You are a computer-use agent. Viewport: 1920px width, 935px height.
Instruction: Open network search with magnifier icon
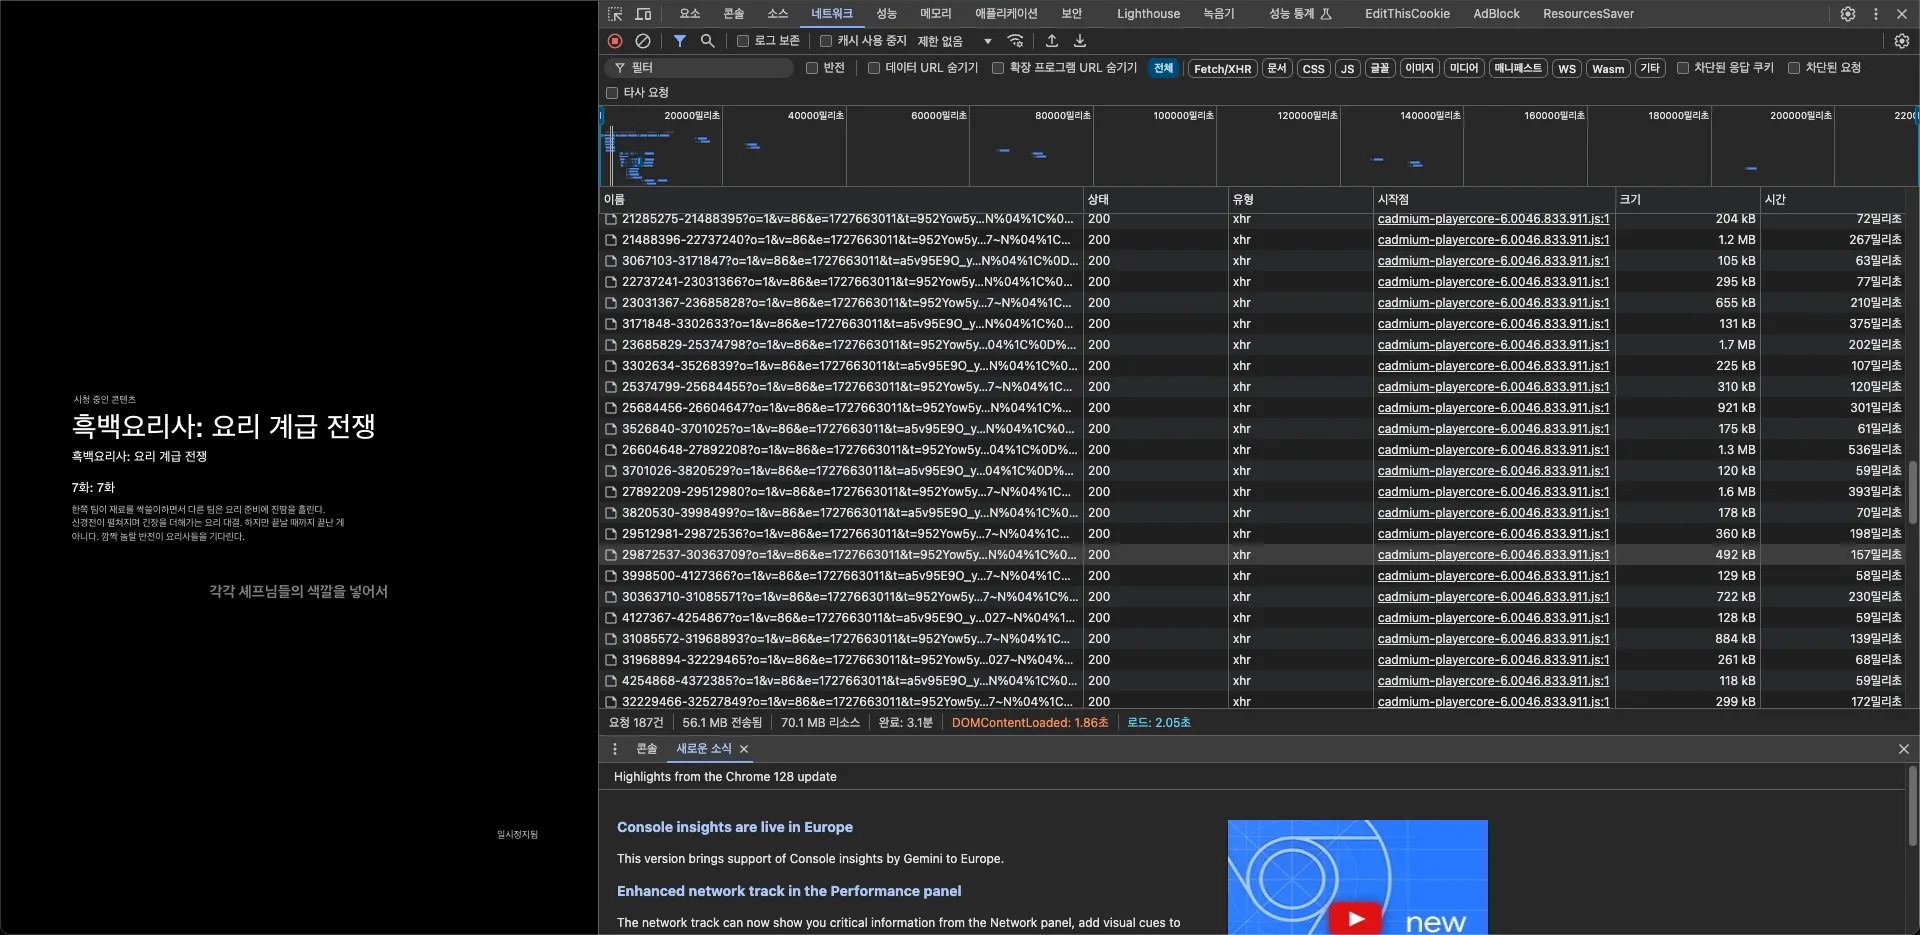pos(708,41)
